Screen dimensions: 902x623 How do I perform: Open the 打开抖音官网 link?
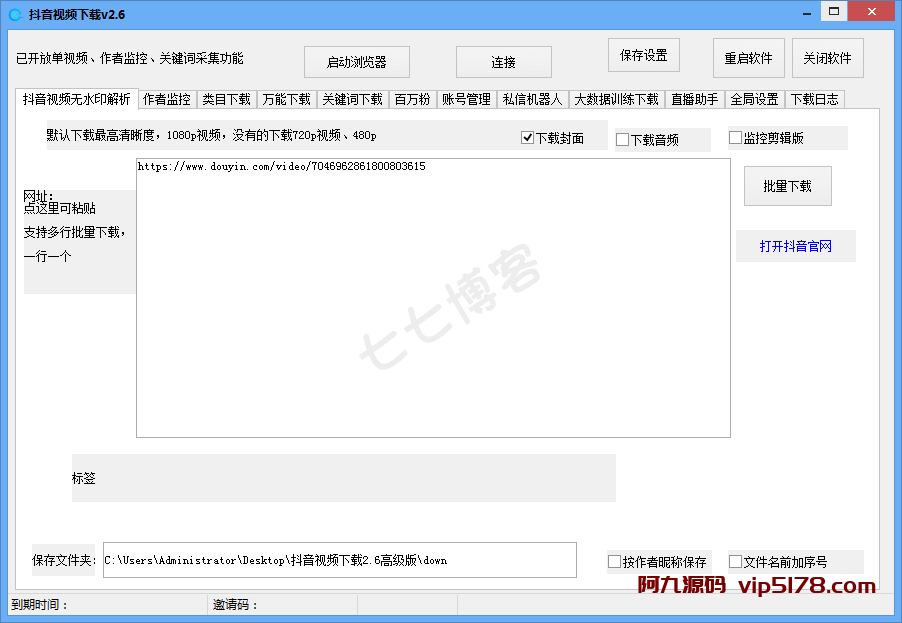[x=796, y=246]
